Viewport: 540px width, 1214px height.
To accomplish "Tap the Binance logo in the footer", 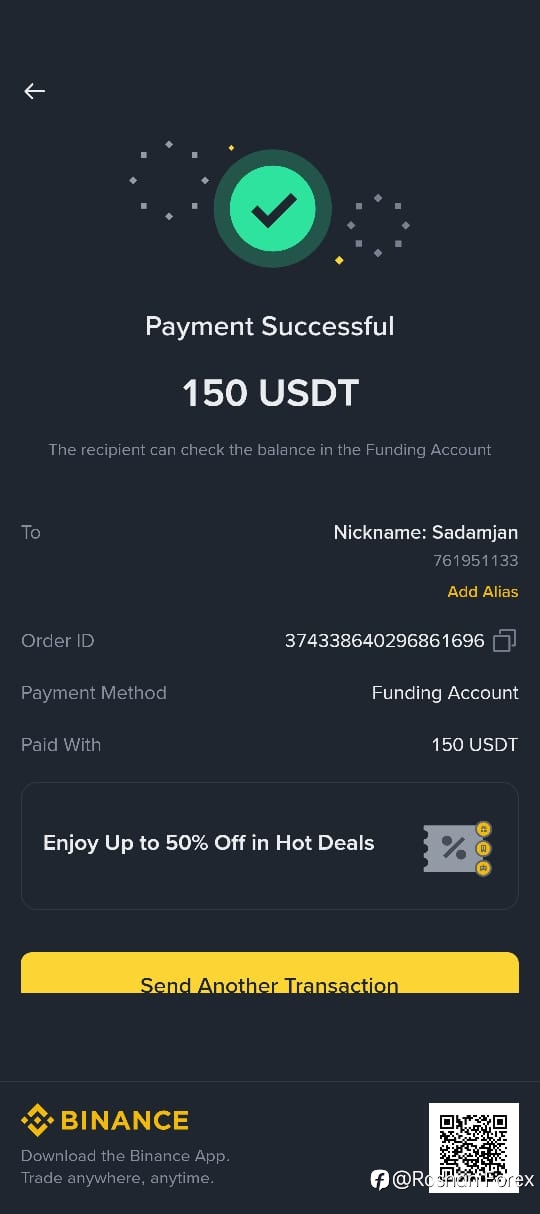I will (x=105, y=1120).
